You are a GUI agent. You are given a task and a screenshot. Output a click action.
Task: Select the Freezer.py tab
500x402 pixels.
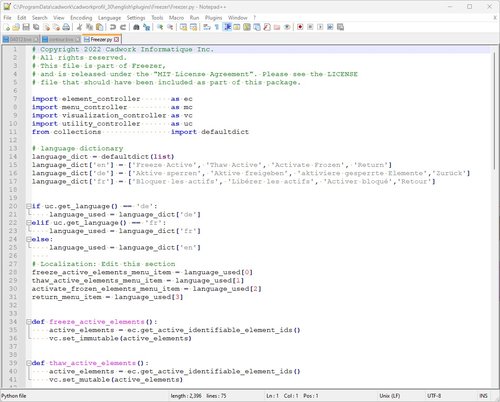tap(101, 39)
